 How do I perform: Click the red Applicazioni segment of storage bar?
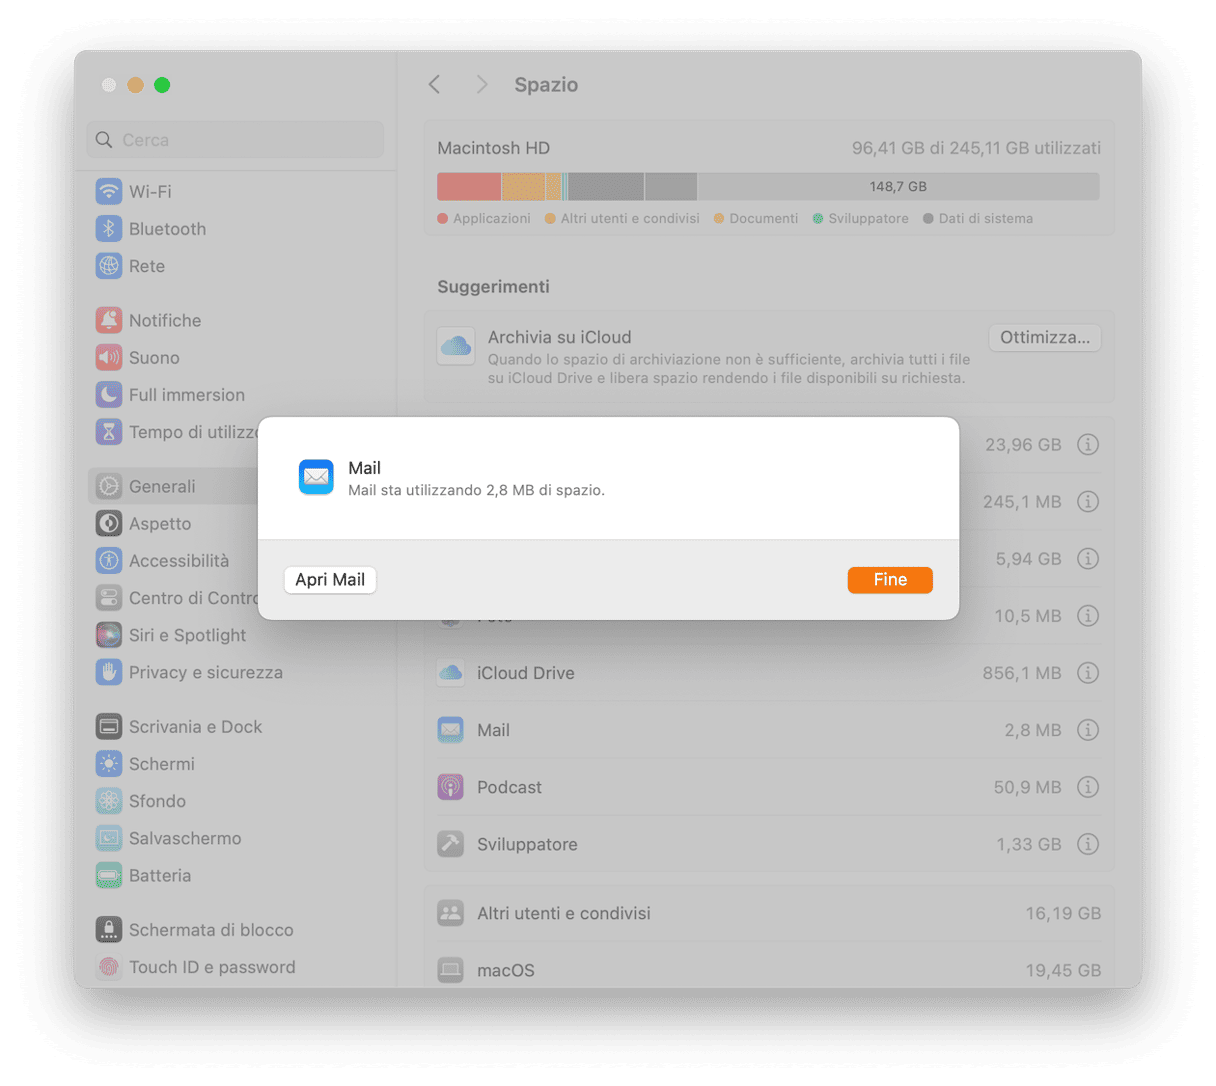(469, 186)
